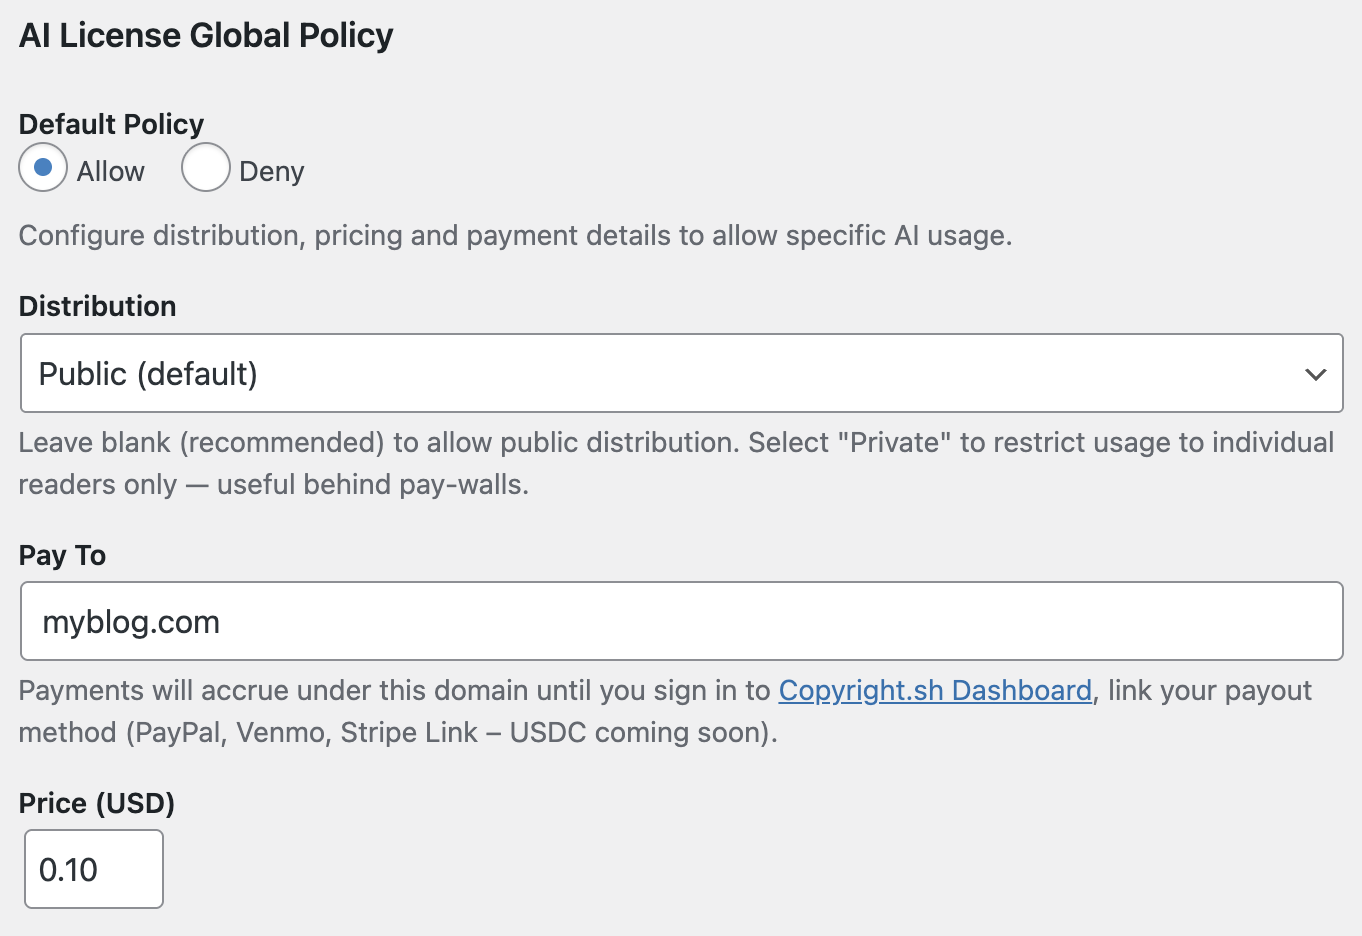
Task: Click the Deny label text
Action: tap(270, 171)
